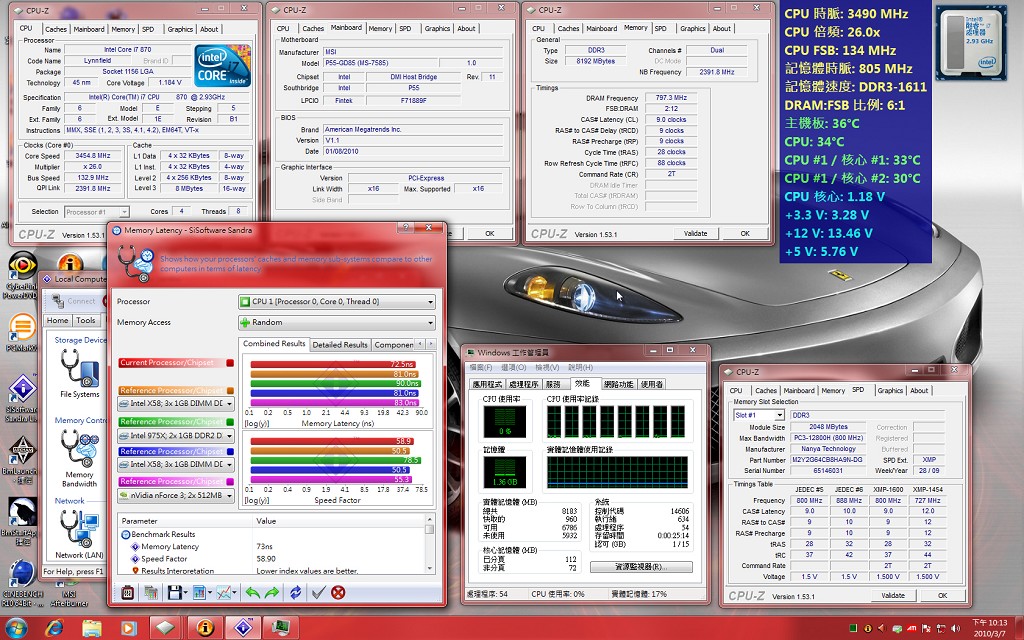
Task: Click the results list scrollbar down arrow
Action: 430,568
